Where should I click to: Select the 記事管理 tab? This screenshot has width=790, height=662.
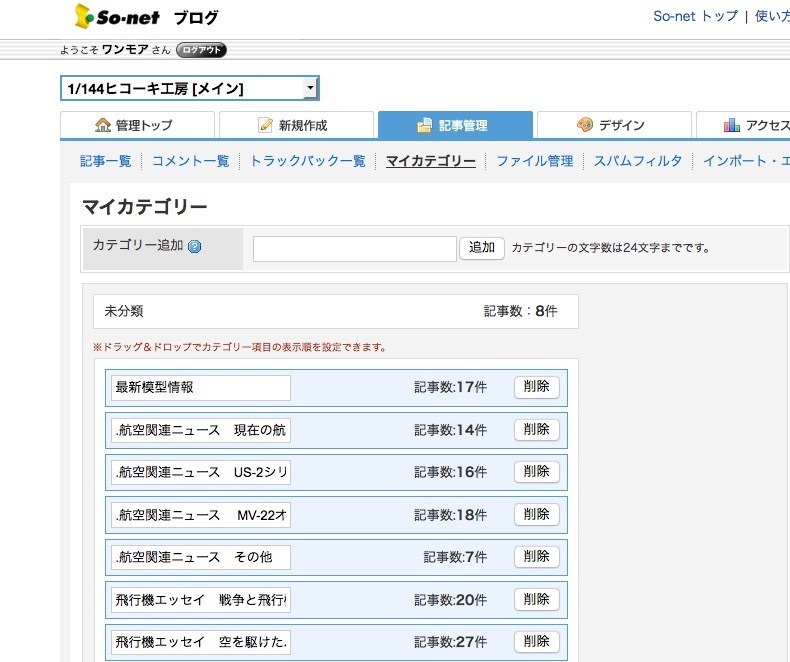[455, 125]
